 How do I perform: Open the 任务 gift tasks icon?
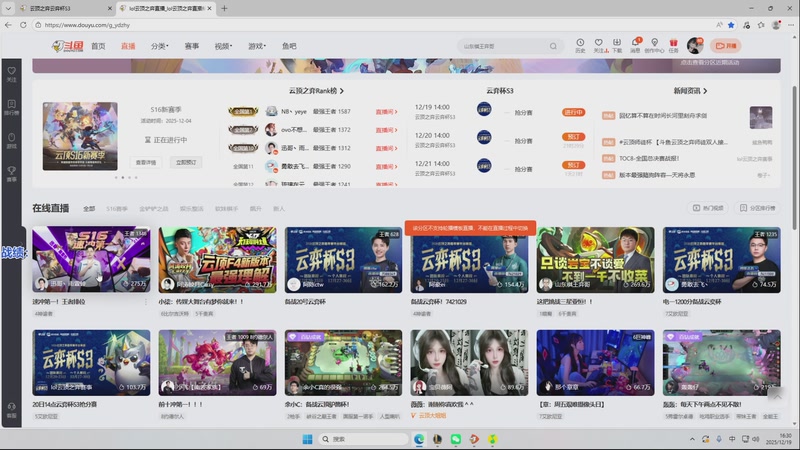coord(673,45)
